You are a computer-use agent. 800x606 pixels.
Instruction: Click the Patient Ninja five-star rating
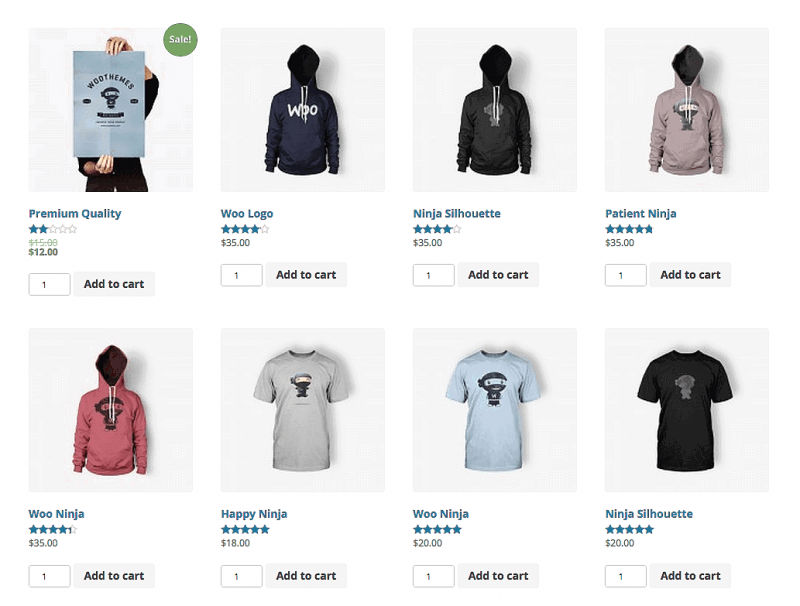629,229
